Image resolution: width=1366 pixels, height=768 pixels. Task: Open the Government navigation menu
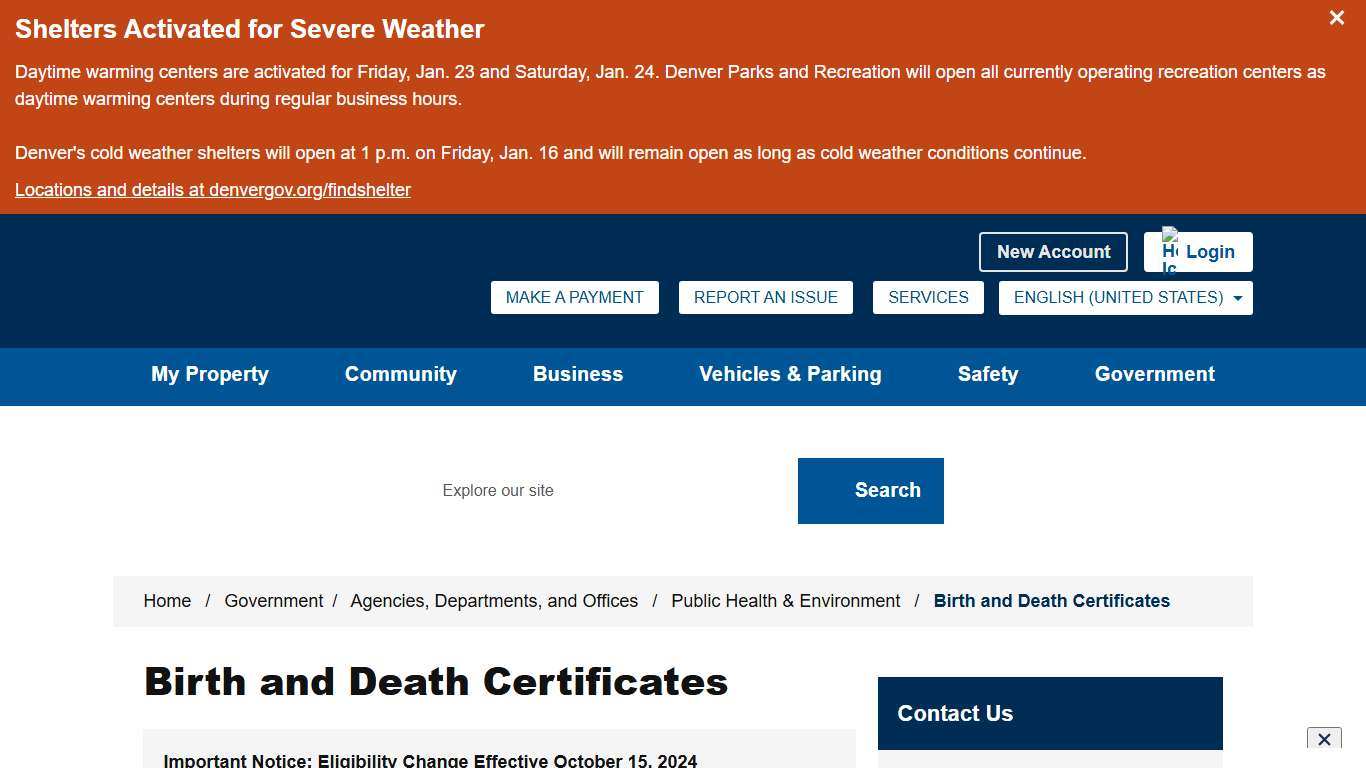[x=1154, y=374]
